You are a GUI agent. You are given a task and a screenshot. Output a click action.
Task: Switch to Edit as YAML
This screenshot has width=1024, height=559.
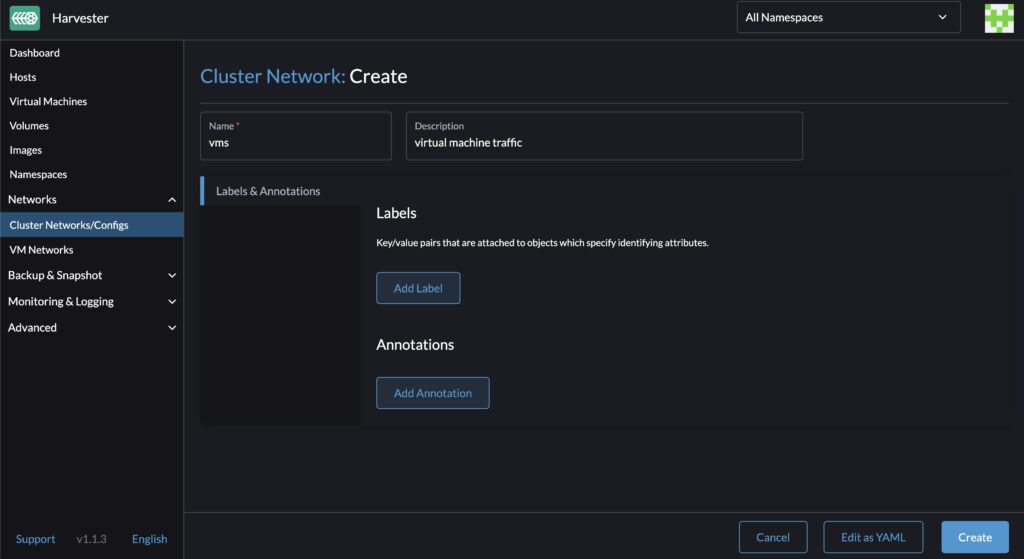coord(872,537)
